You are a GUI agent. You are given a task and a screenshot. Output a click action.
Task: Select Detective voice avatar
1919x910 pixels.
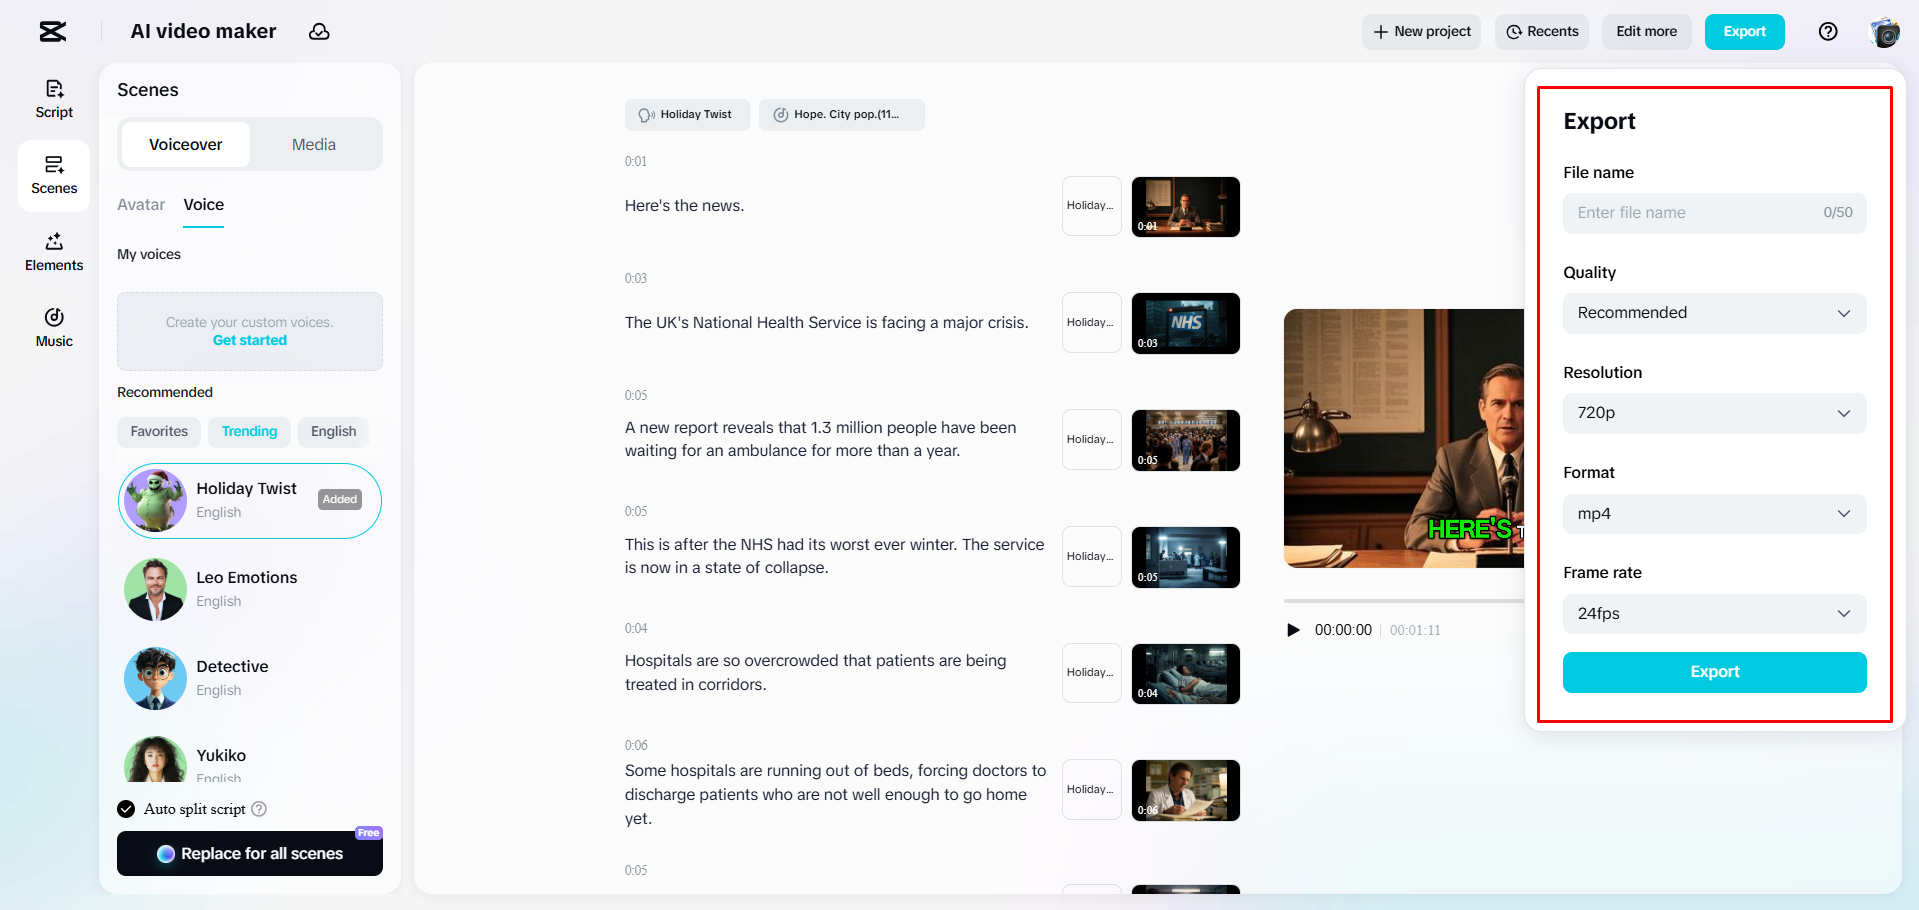(x=155, y=678)
